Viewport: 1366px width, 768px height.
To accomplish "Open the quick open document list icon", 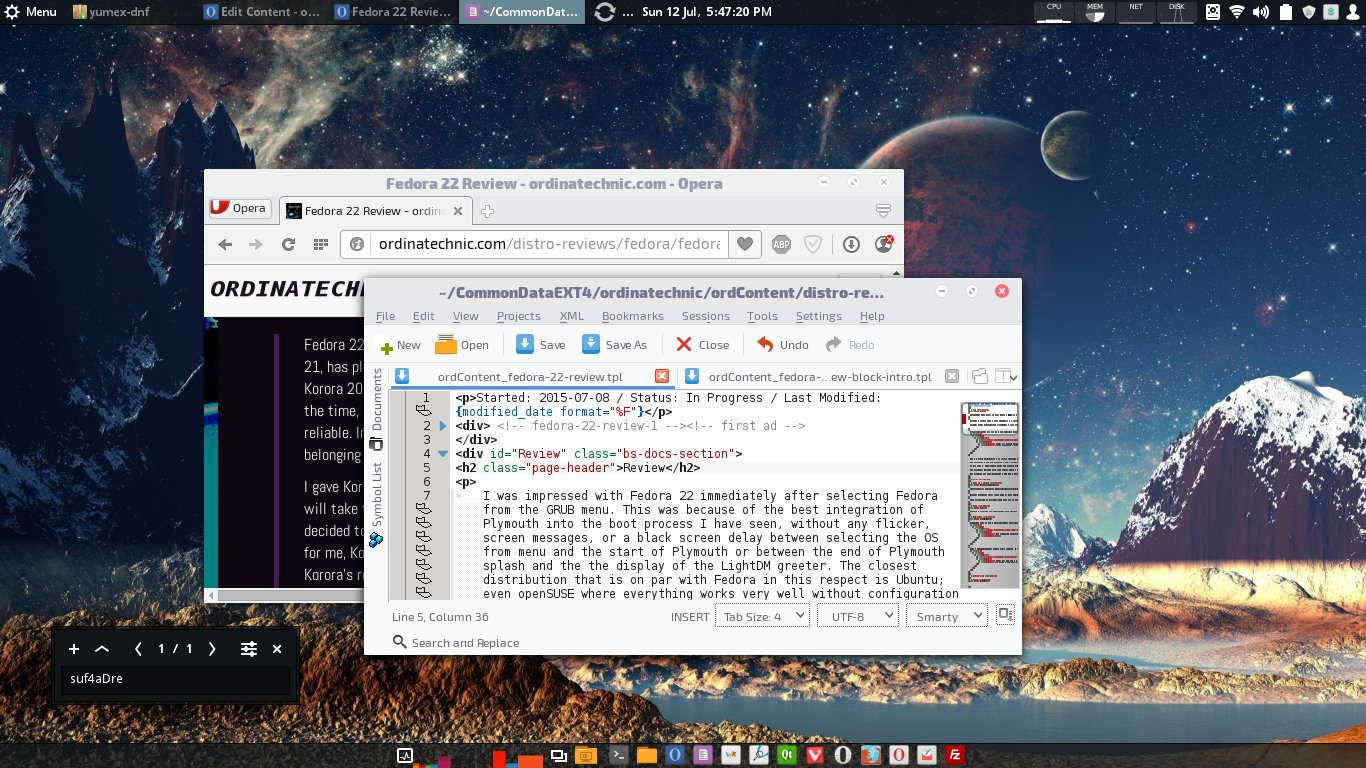I will (979, 376).
